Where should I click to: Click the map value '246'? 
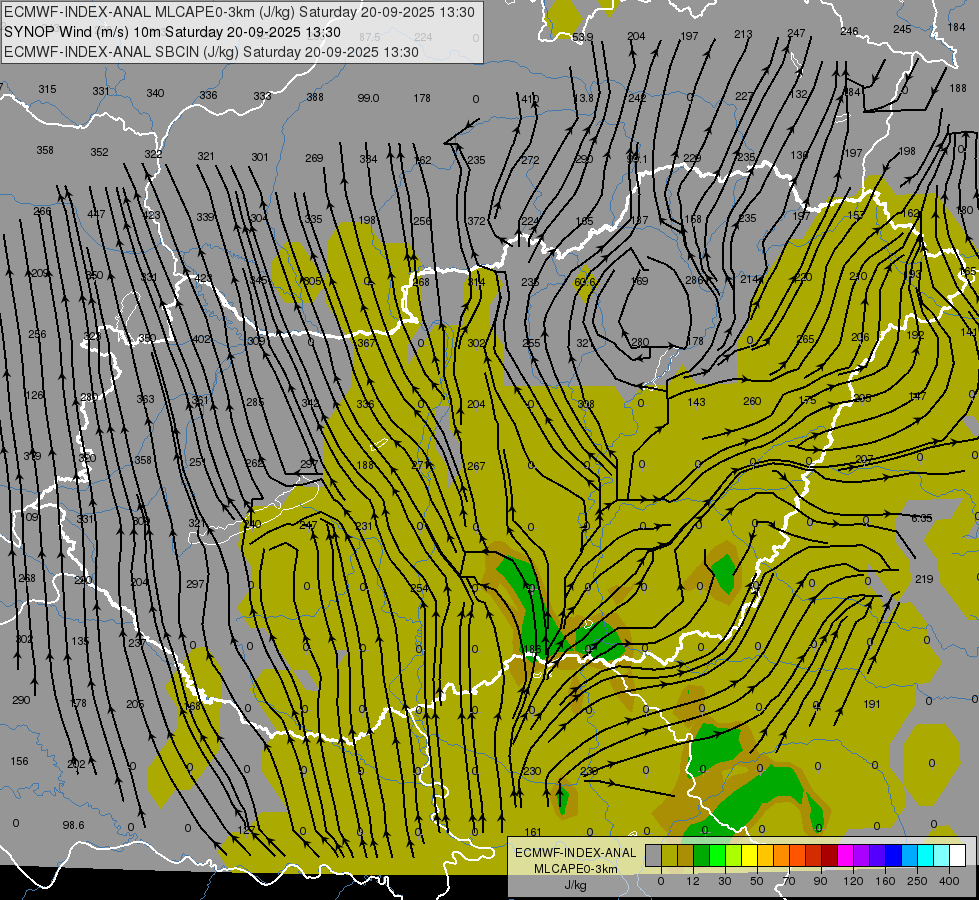pos(849,31)
